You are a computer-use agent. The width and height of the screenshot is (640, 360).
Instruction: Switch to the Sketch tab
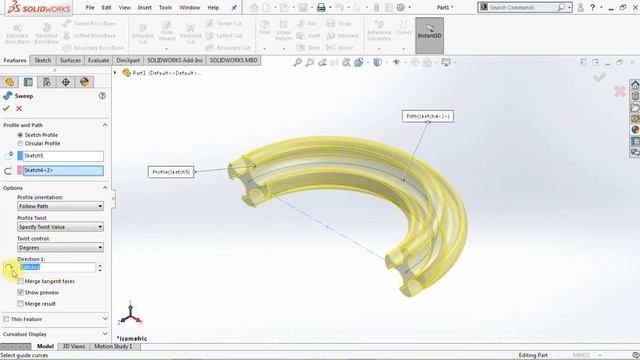42,60
